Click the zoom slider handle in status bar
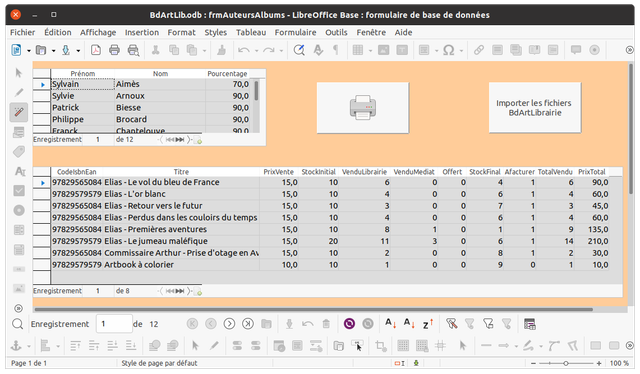Image resolution: width=640 pixels, height=374 pixels. point(566,363)
